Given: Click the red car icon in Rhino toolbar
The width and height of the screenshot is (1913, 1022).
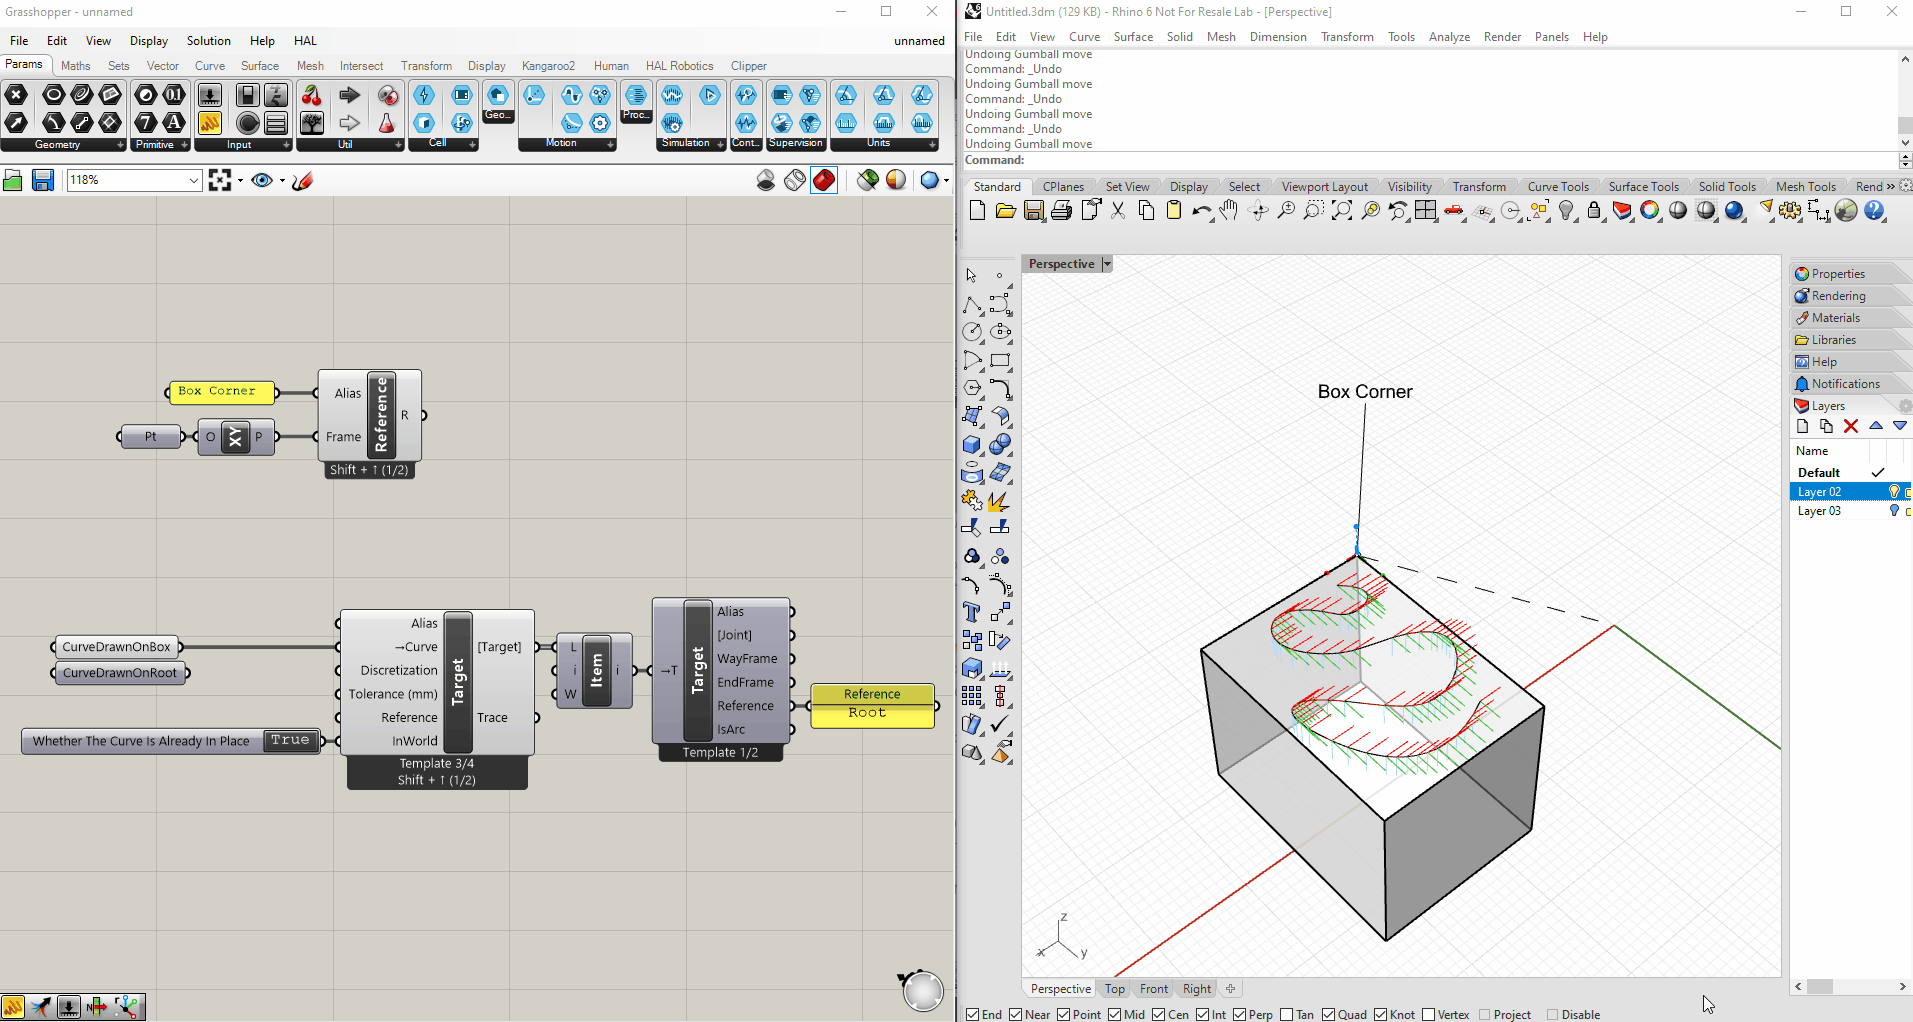Looking at the screenshot, I should (x=1455, y=211).
